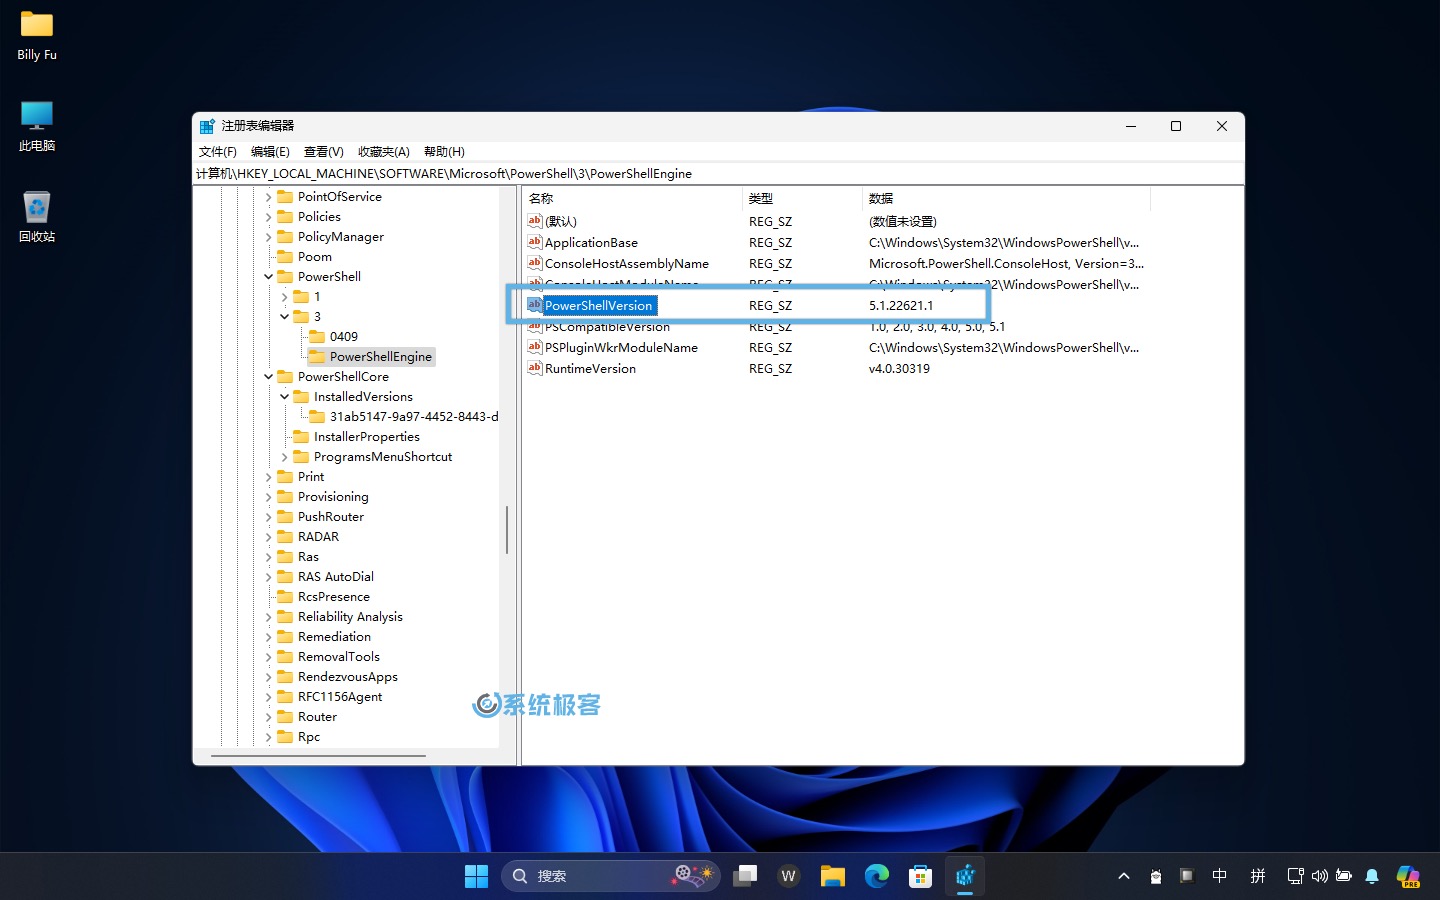The image size is (1440, 900).
Task: Expand the PolicyManager key
Action: point(269,237)
